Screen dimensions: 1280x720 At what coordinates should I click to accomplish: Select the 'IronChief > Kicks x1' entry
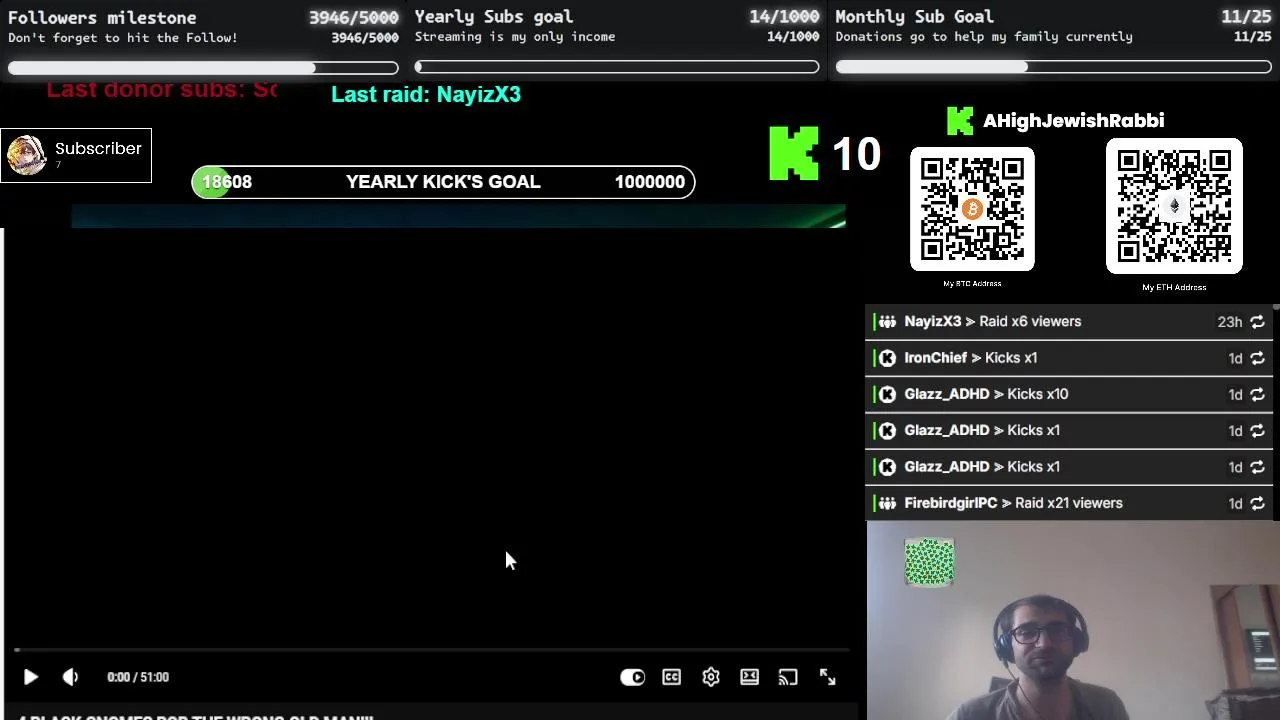click(x=1070, y=358)
